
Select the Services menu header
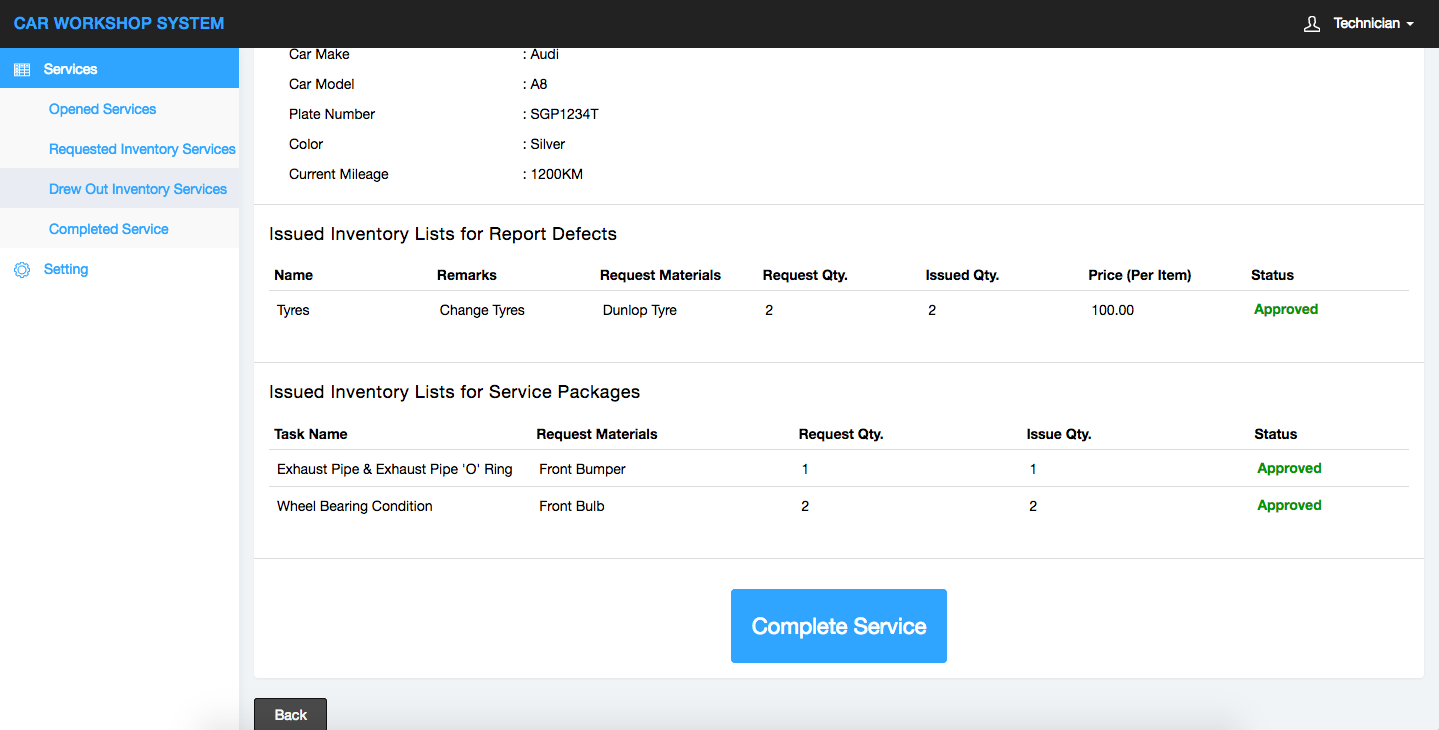click(70, 69)
